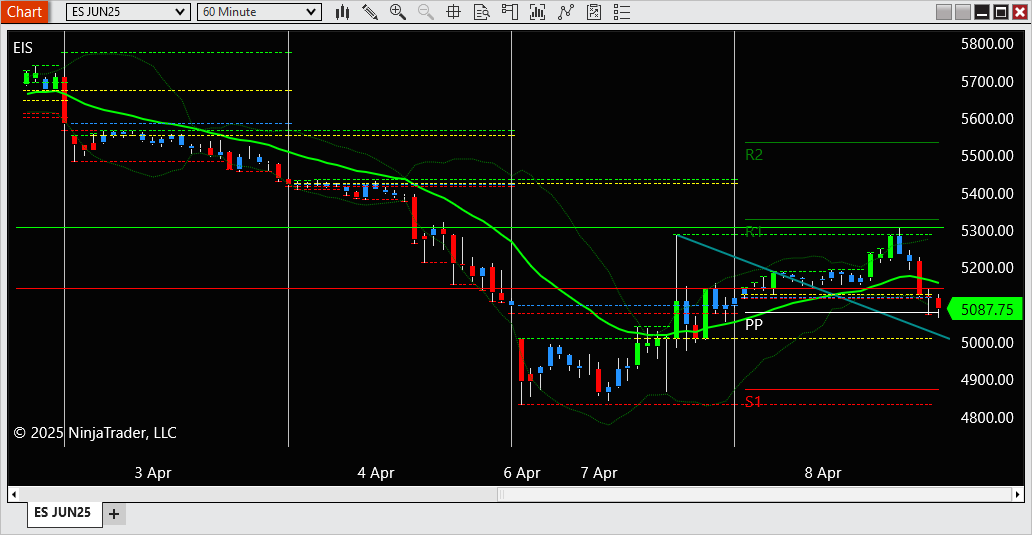The height and width of the screenshot is (535, 1032).
Task: Toggle the Chart Trader panel icon
Action: (x=509, y=12)
